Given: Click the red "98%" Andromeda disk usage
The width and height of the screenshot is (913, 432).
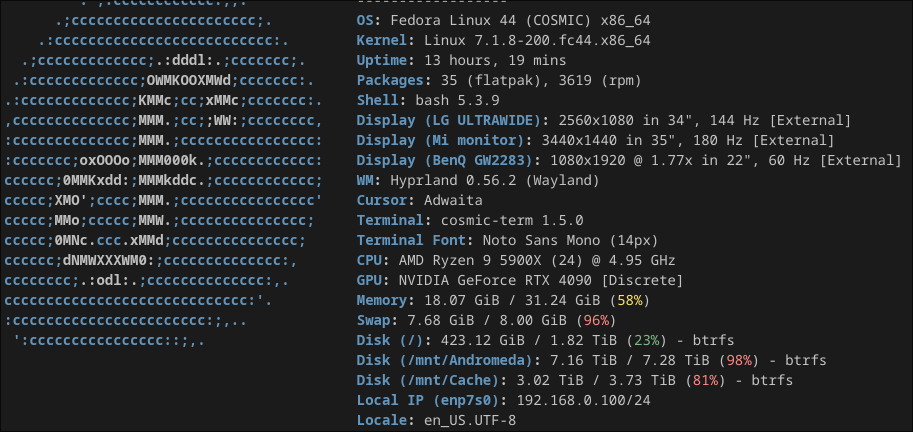Looking at the screenshot, I should [x=738, y=360].
